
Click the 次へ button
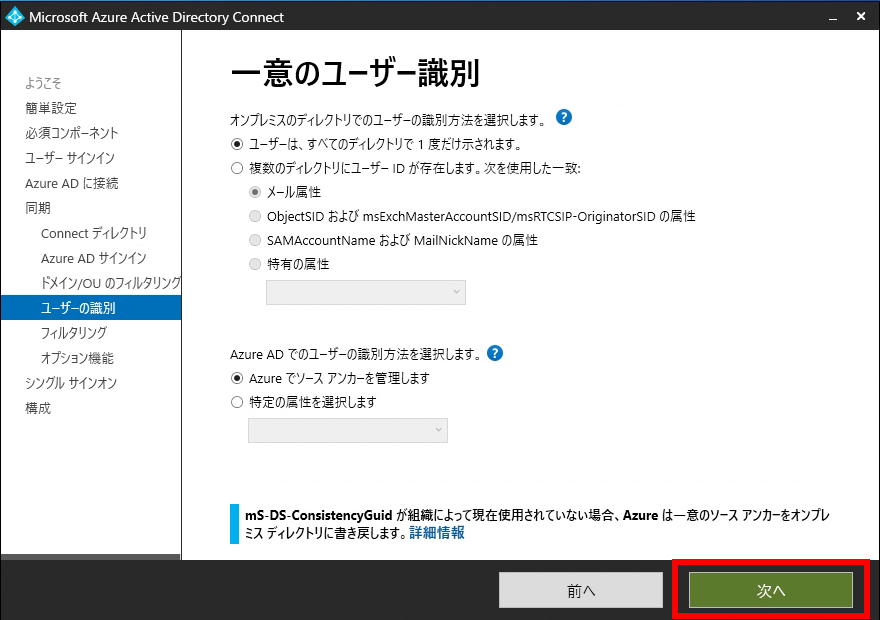point(771,590)
